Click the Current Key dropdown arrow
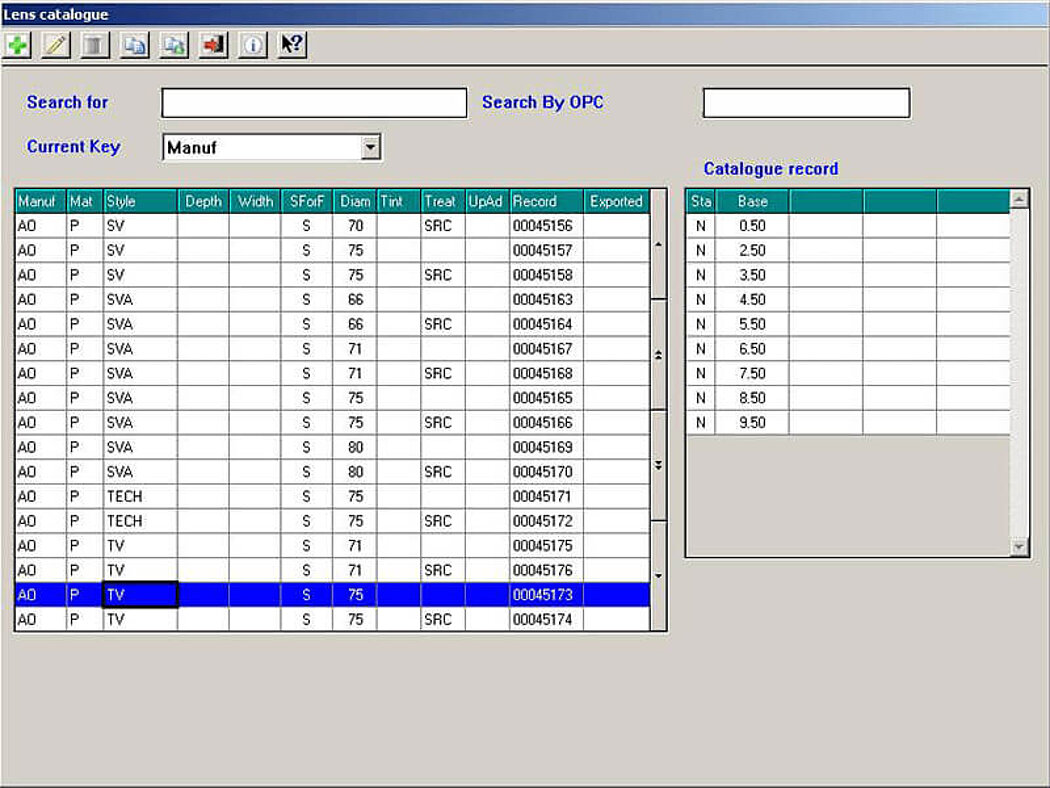Image resolution: width=1050 pixels, height=788 pixels. (x=372, y=146)
